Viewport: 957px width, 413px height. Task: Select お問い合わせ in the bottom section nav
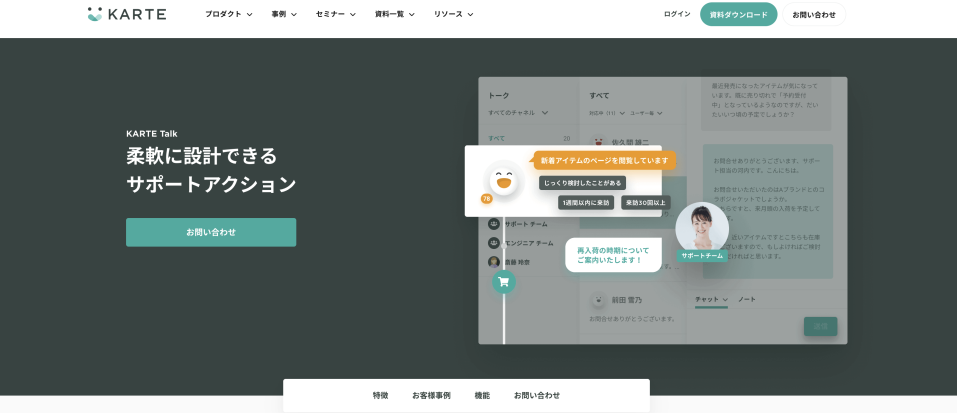[x=536, y=395]
